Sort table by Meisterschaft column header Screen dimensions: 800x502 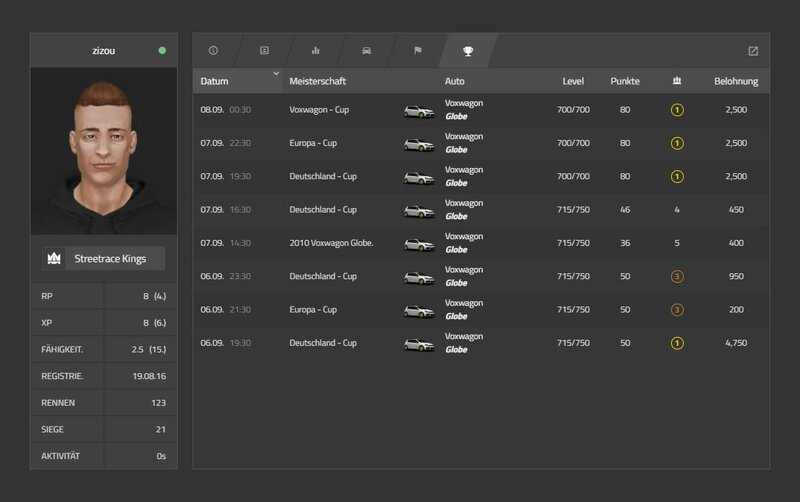point(317,81)
